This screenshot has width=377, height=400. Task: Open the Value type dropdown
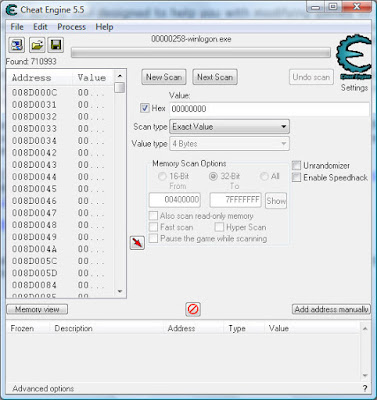pos(229,144)
